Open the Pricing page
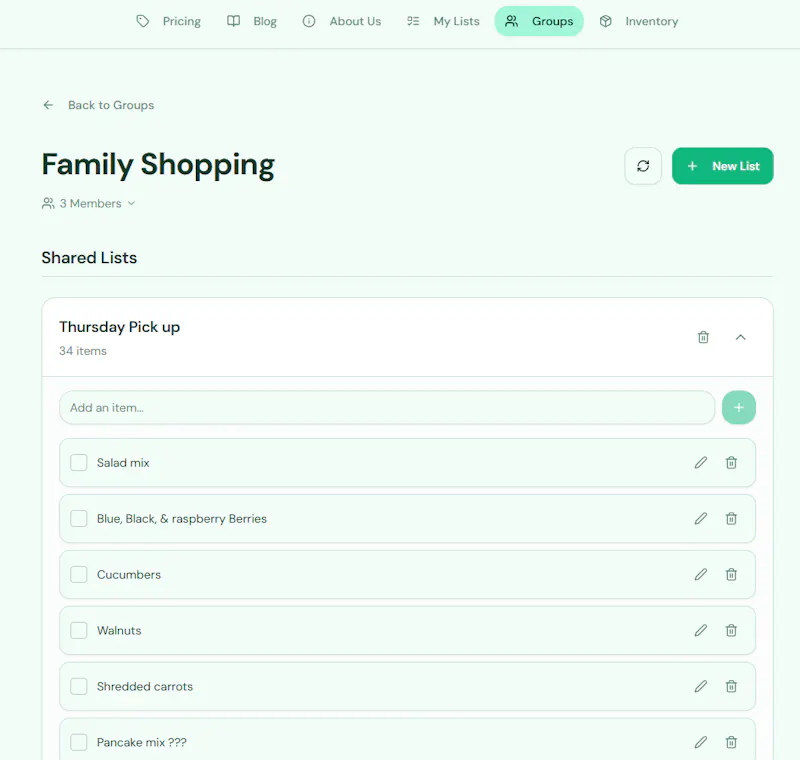 (x=168, y=21)
